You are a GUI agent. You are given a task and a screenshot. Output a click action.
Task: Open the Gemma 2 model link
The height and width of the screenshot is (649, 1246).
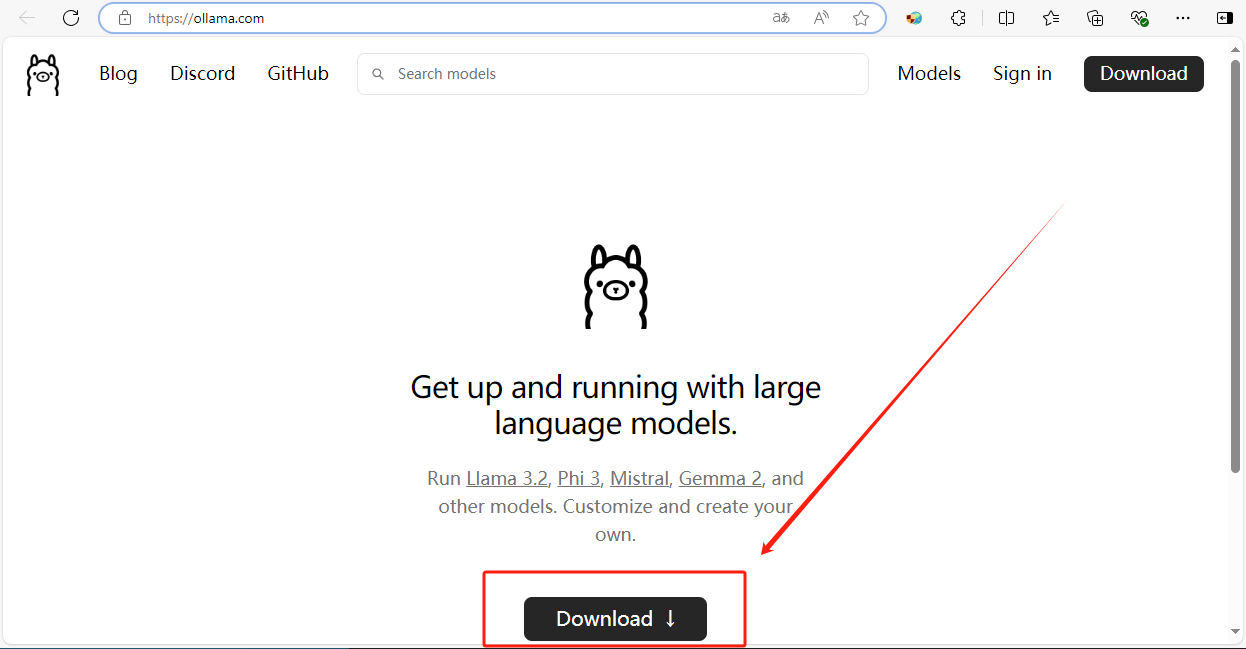click(720, 478)
